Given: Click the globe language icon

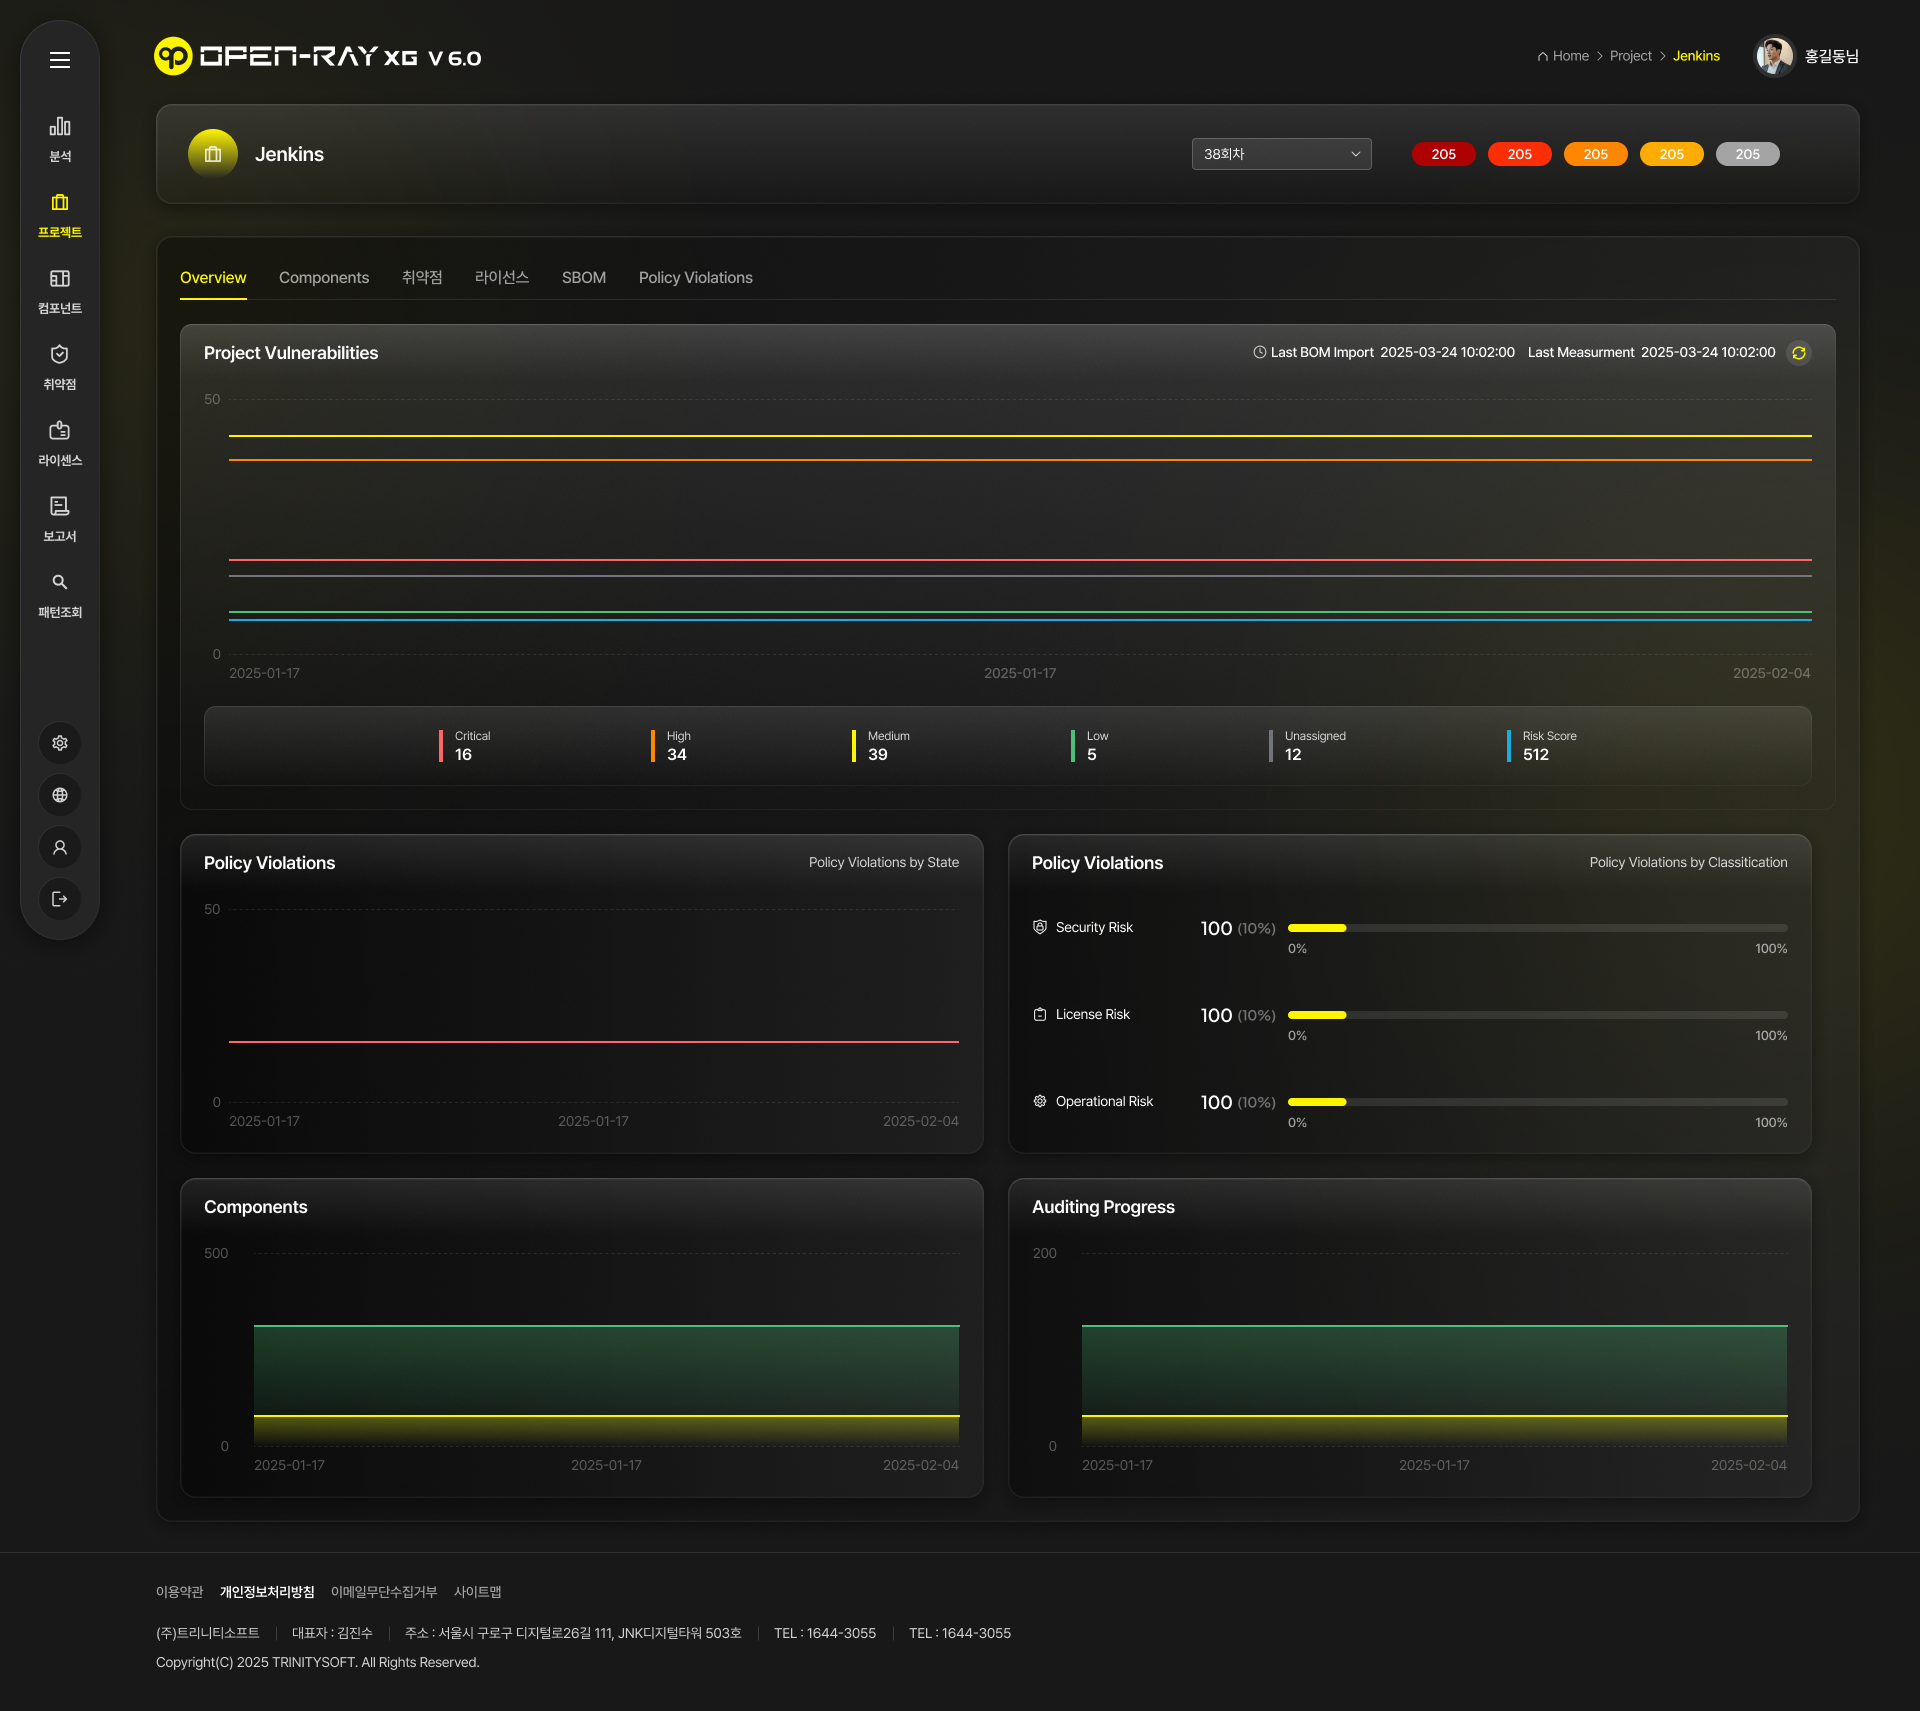Looking at the screenshot, I should 60,795.
